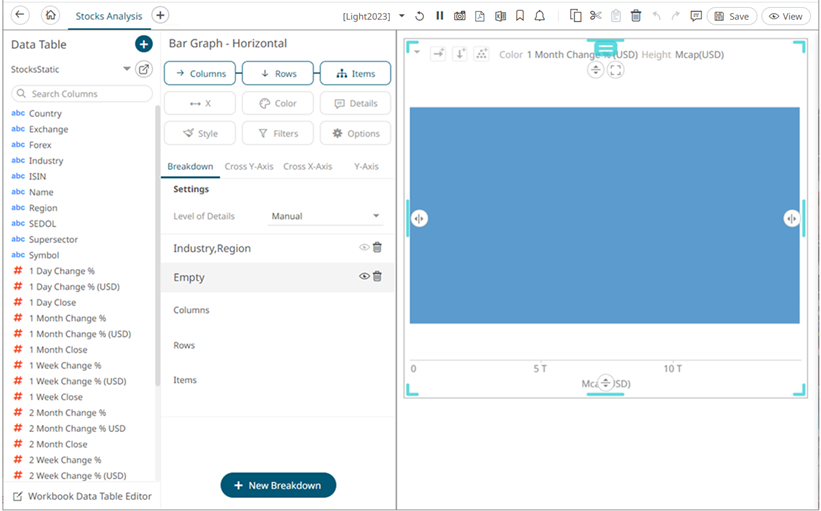Open the Level of Details dropdown
This screenshot has height=511, width=821.
(x=326, y=216)
